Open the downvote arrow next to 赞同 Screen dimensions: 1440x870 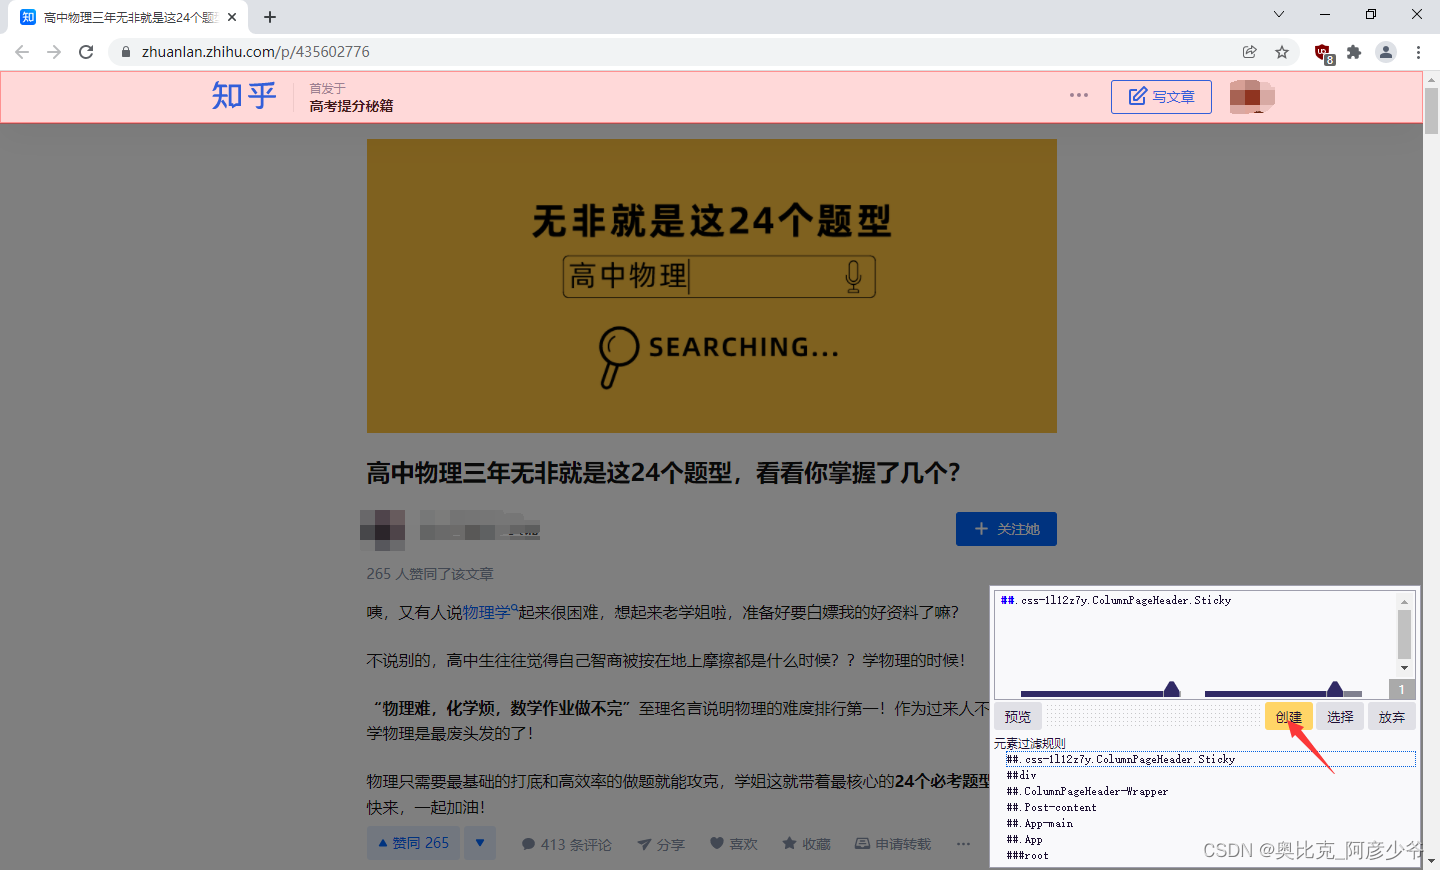(480, 843)
